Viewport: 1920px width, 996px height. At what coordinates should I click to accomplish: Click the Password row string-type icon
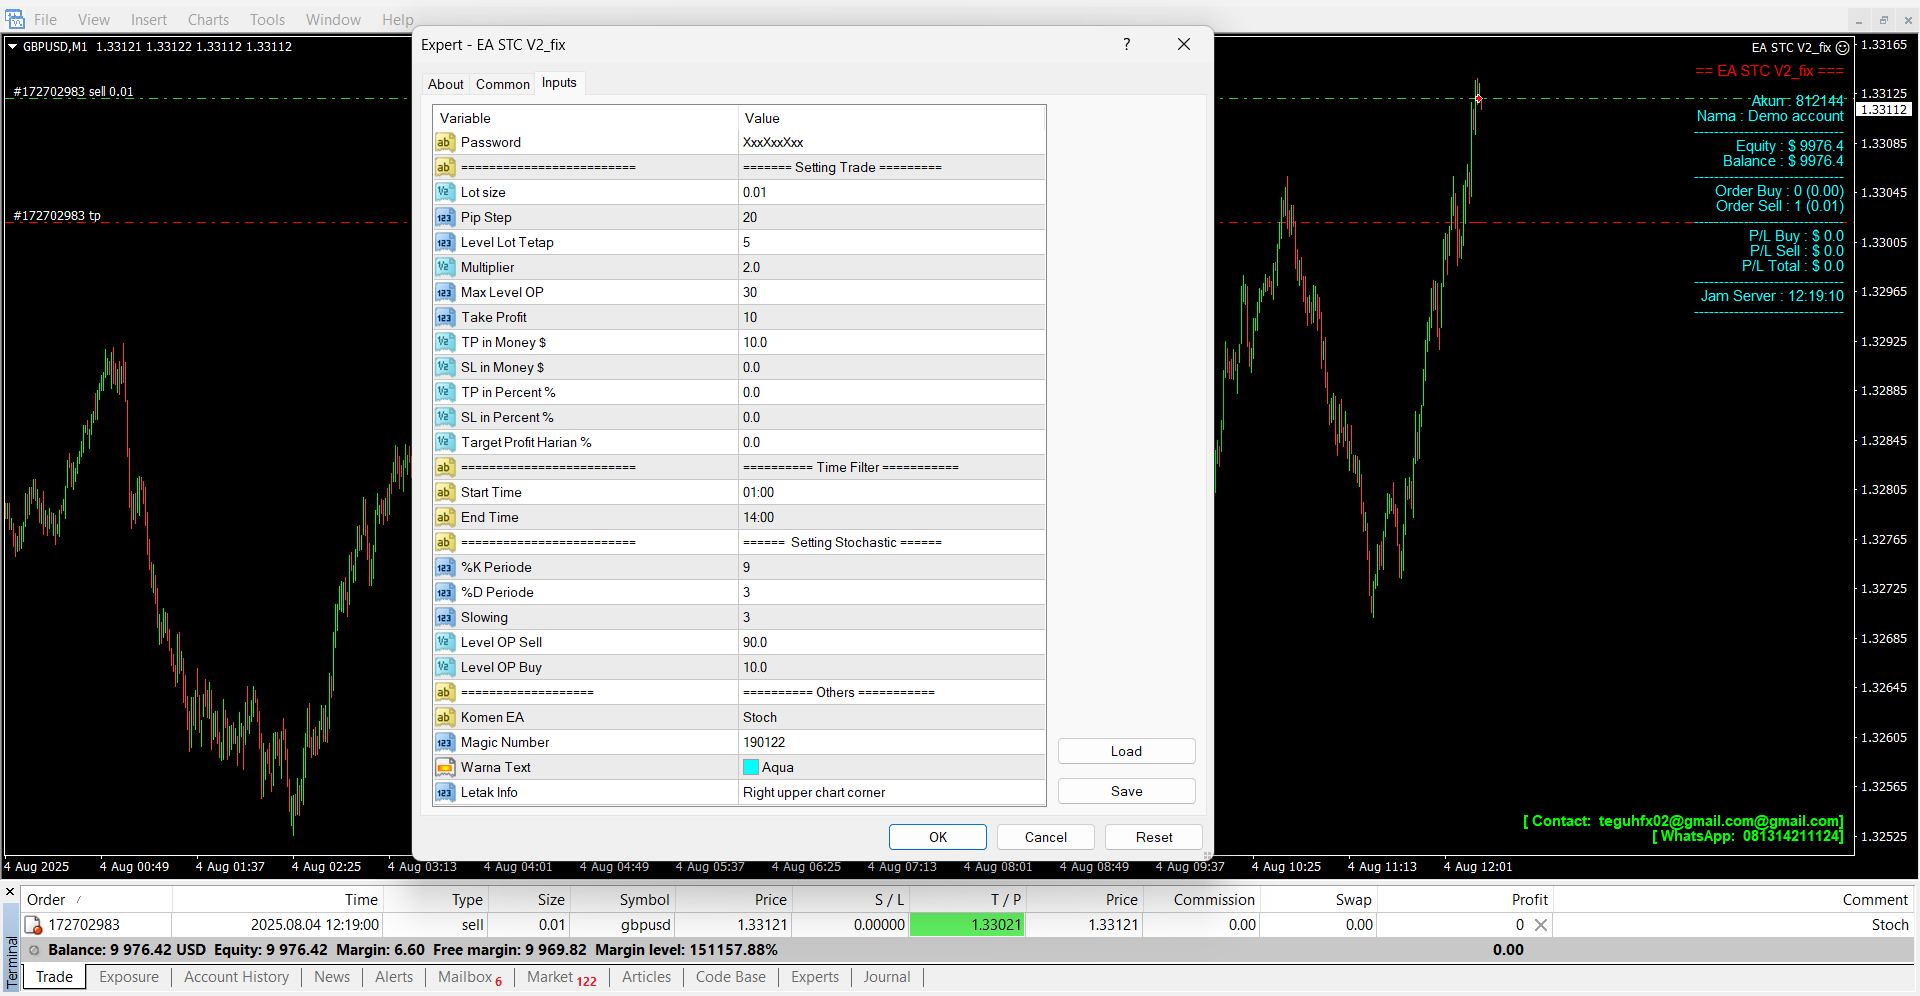click(445, 143)
